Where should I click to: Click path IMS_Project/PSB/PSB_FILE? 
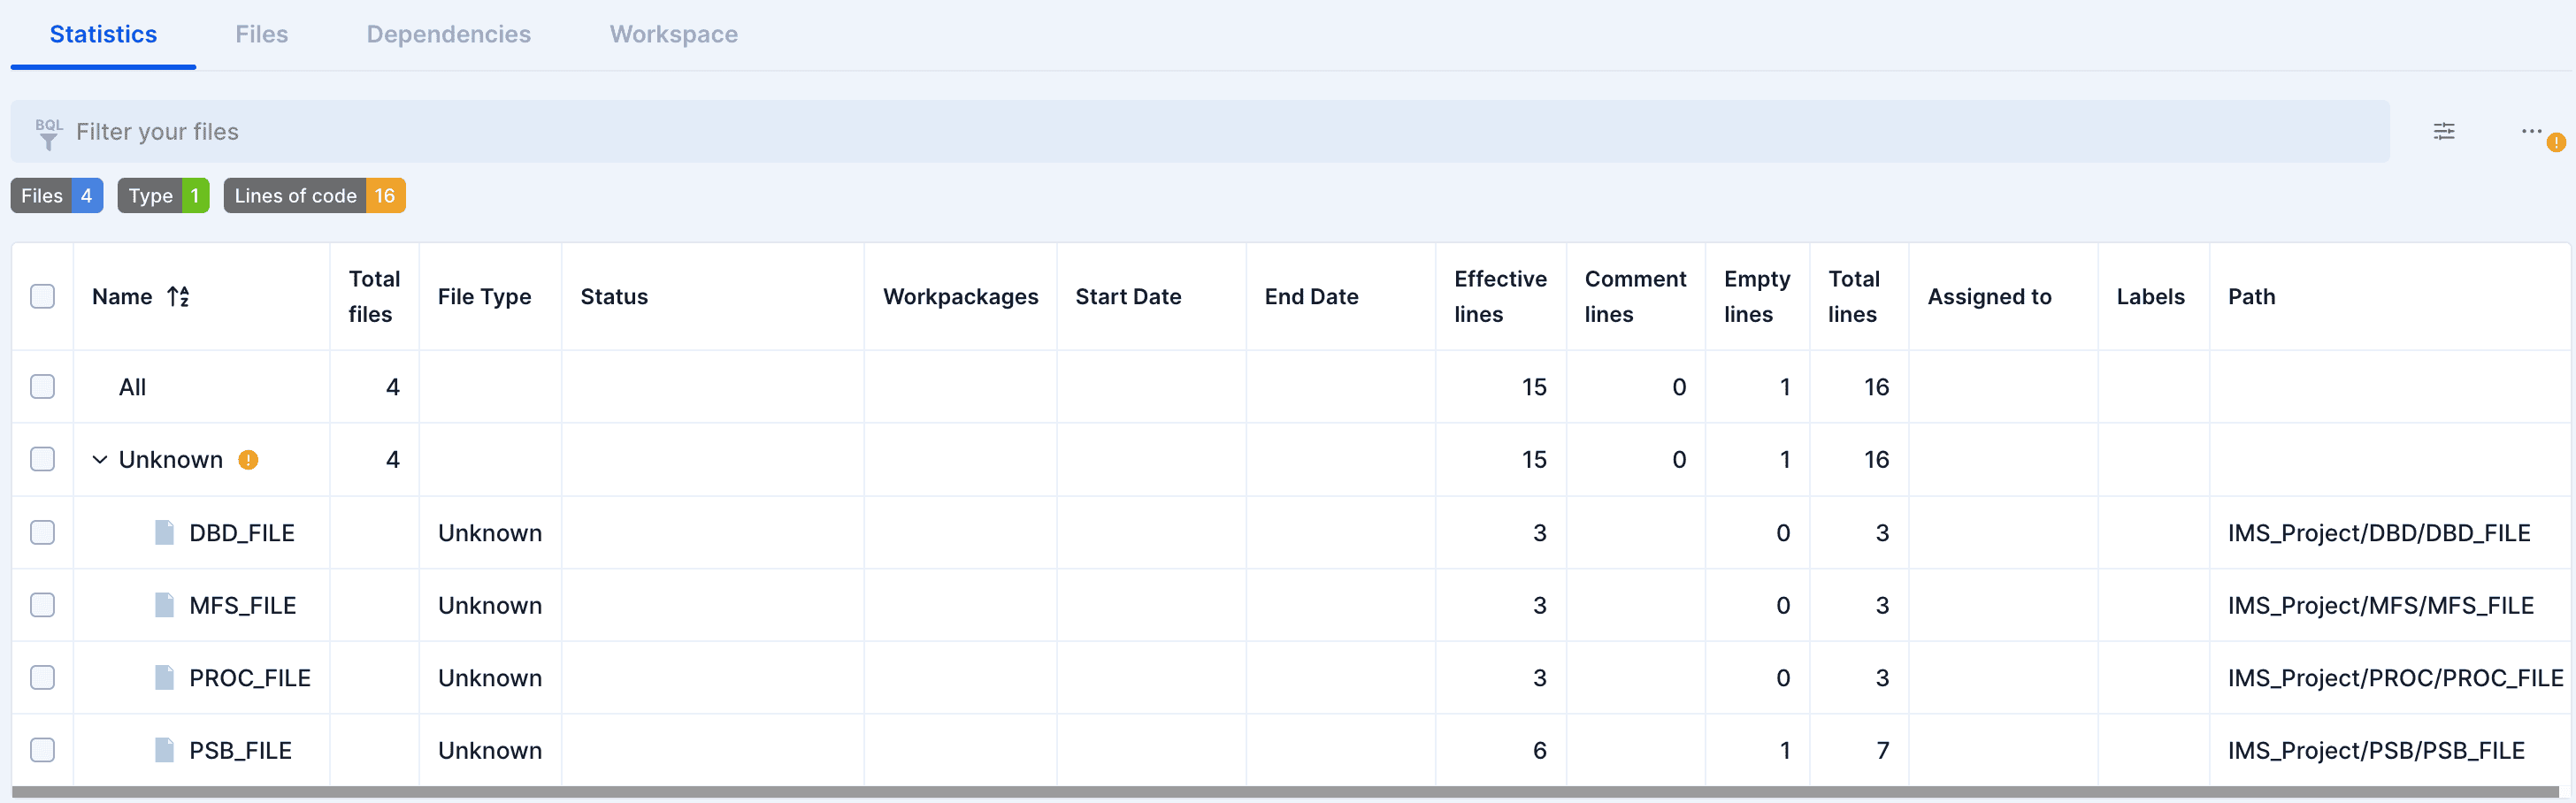coord(2376,750)
